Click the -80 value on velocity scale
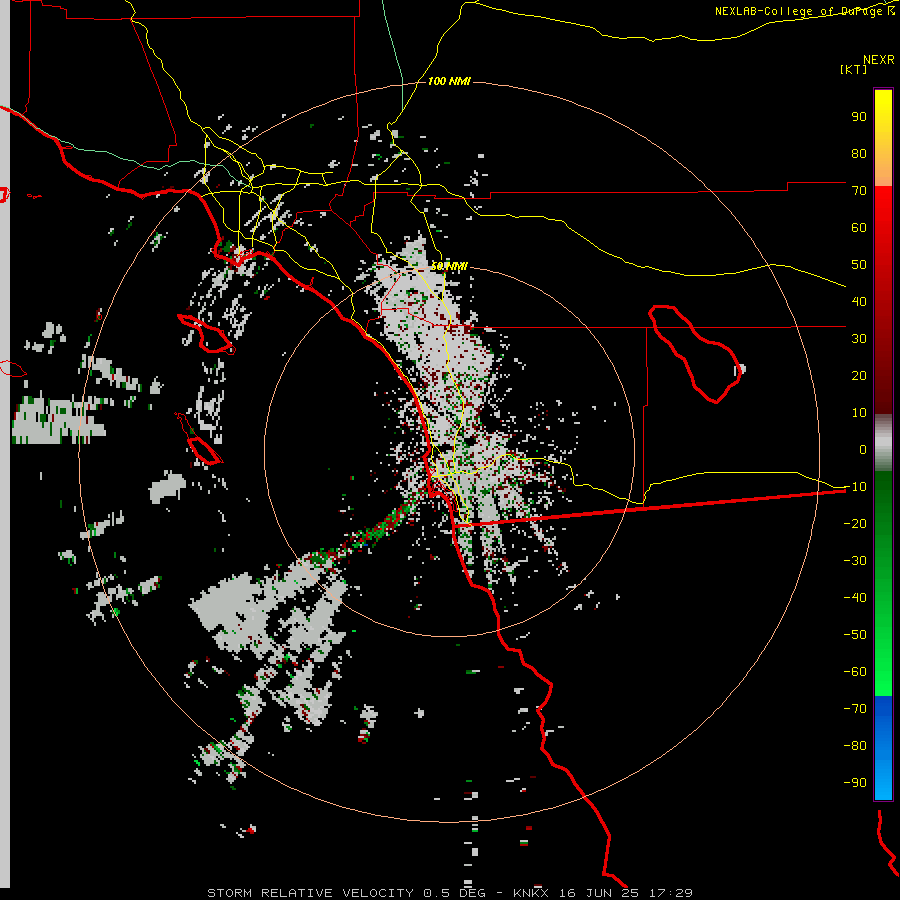The image size is (900, 900). [x=855, y=746]
